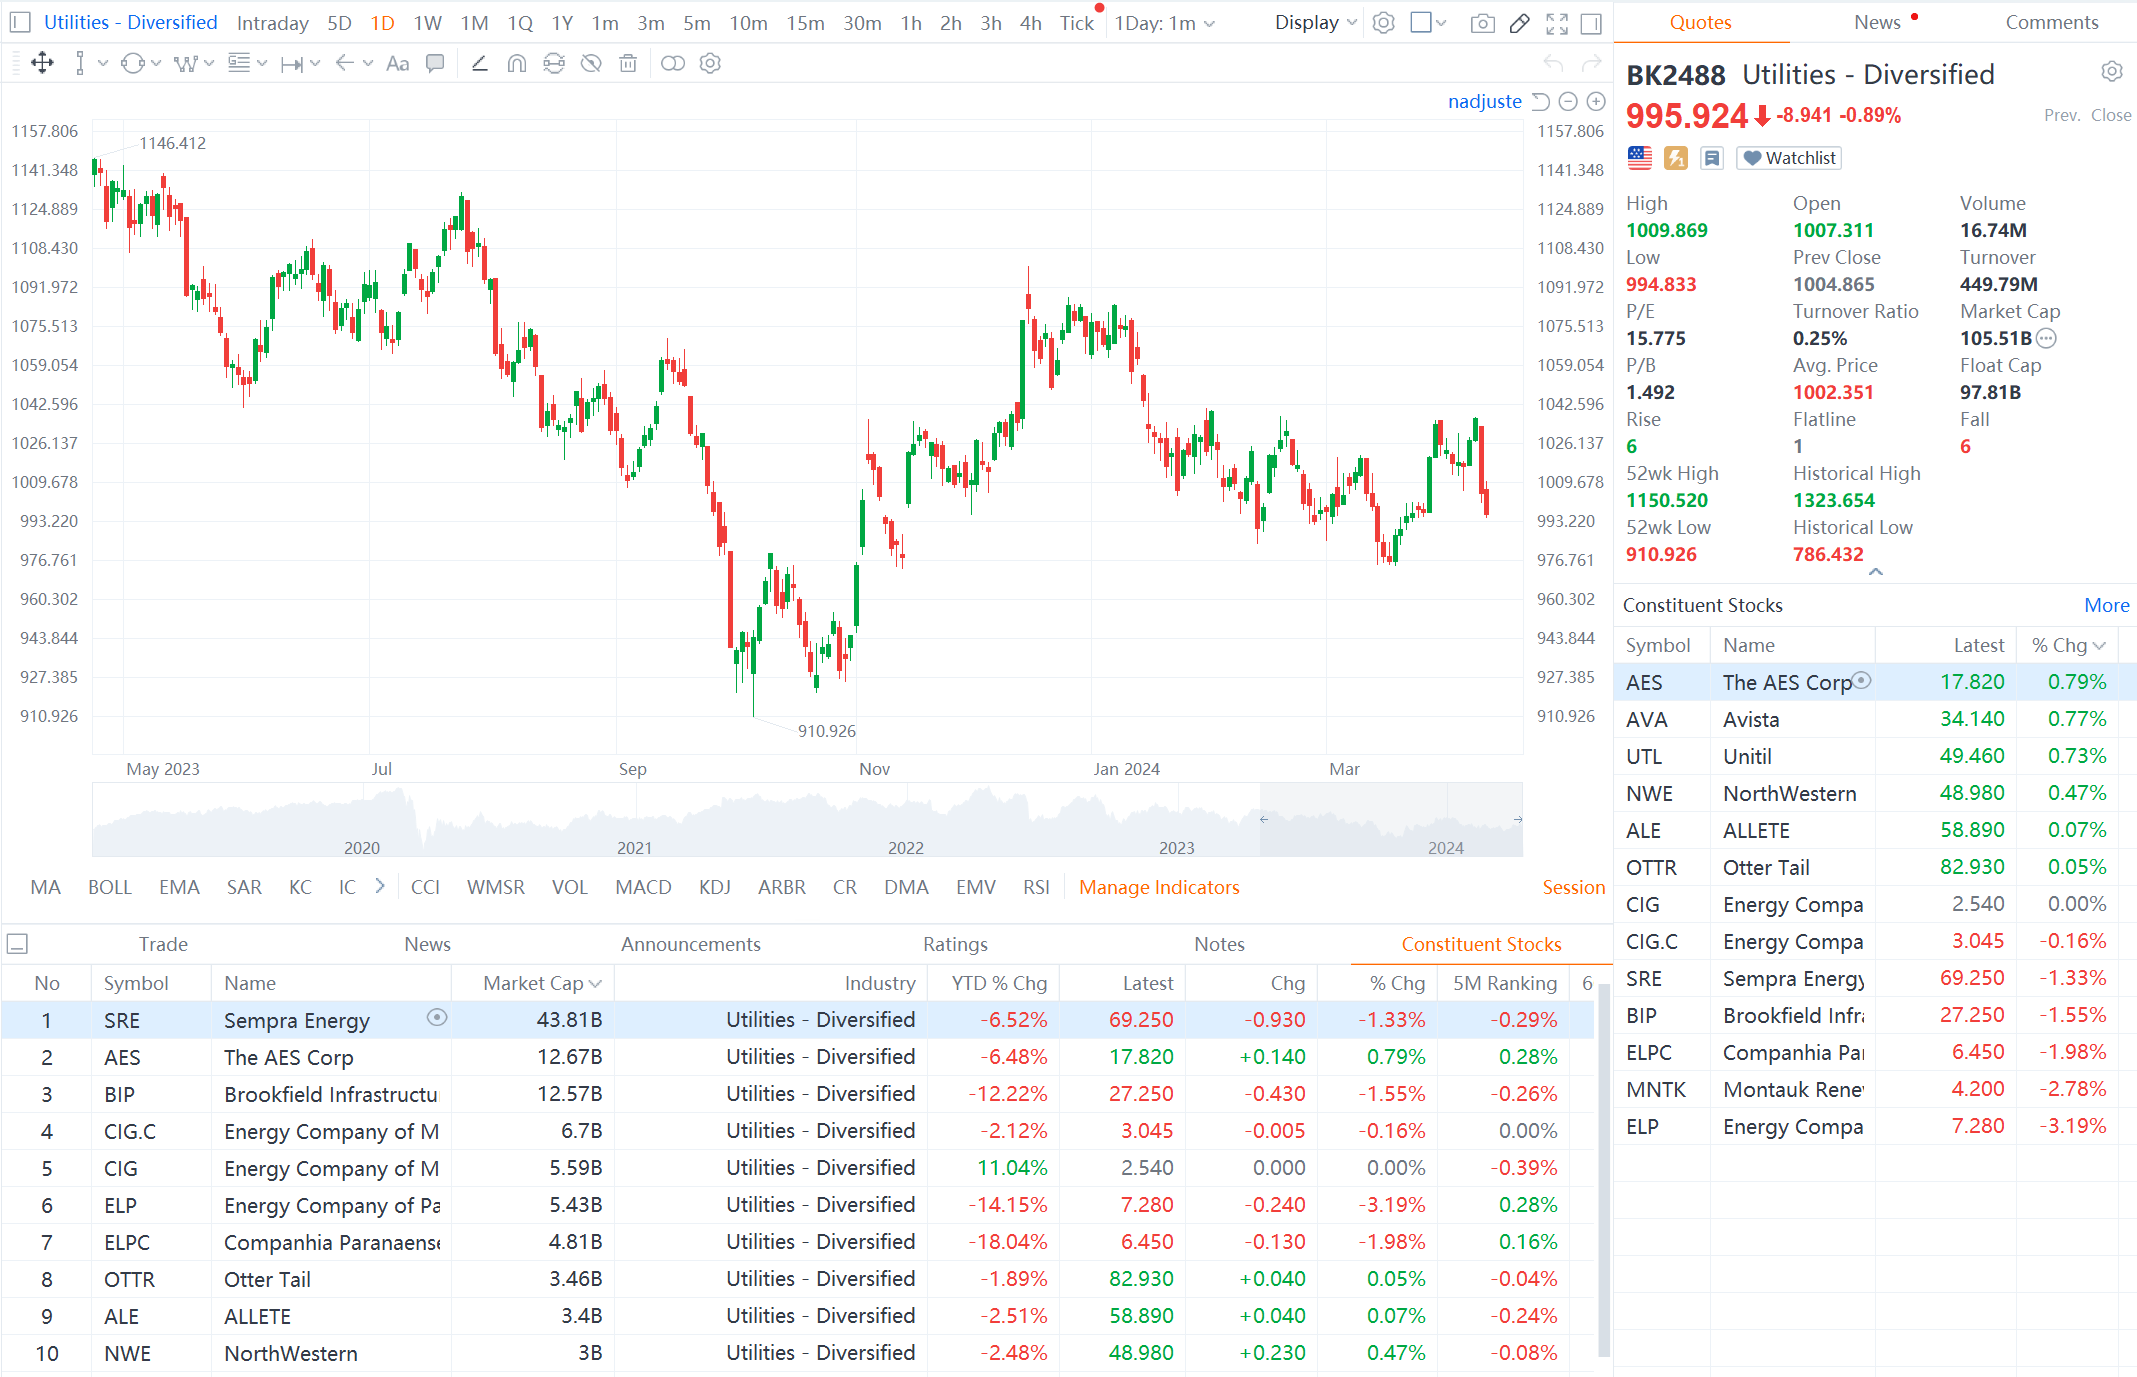Click the nadjuste price adjustment link
Image resolution: width=2137 pixels, height=1377 pixels.
coord(1484,101)
